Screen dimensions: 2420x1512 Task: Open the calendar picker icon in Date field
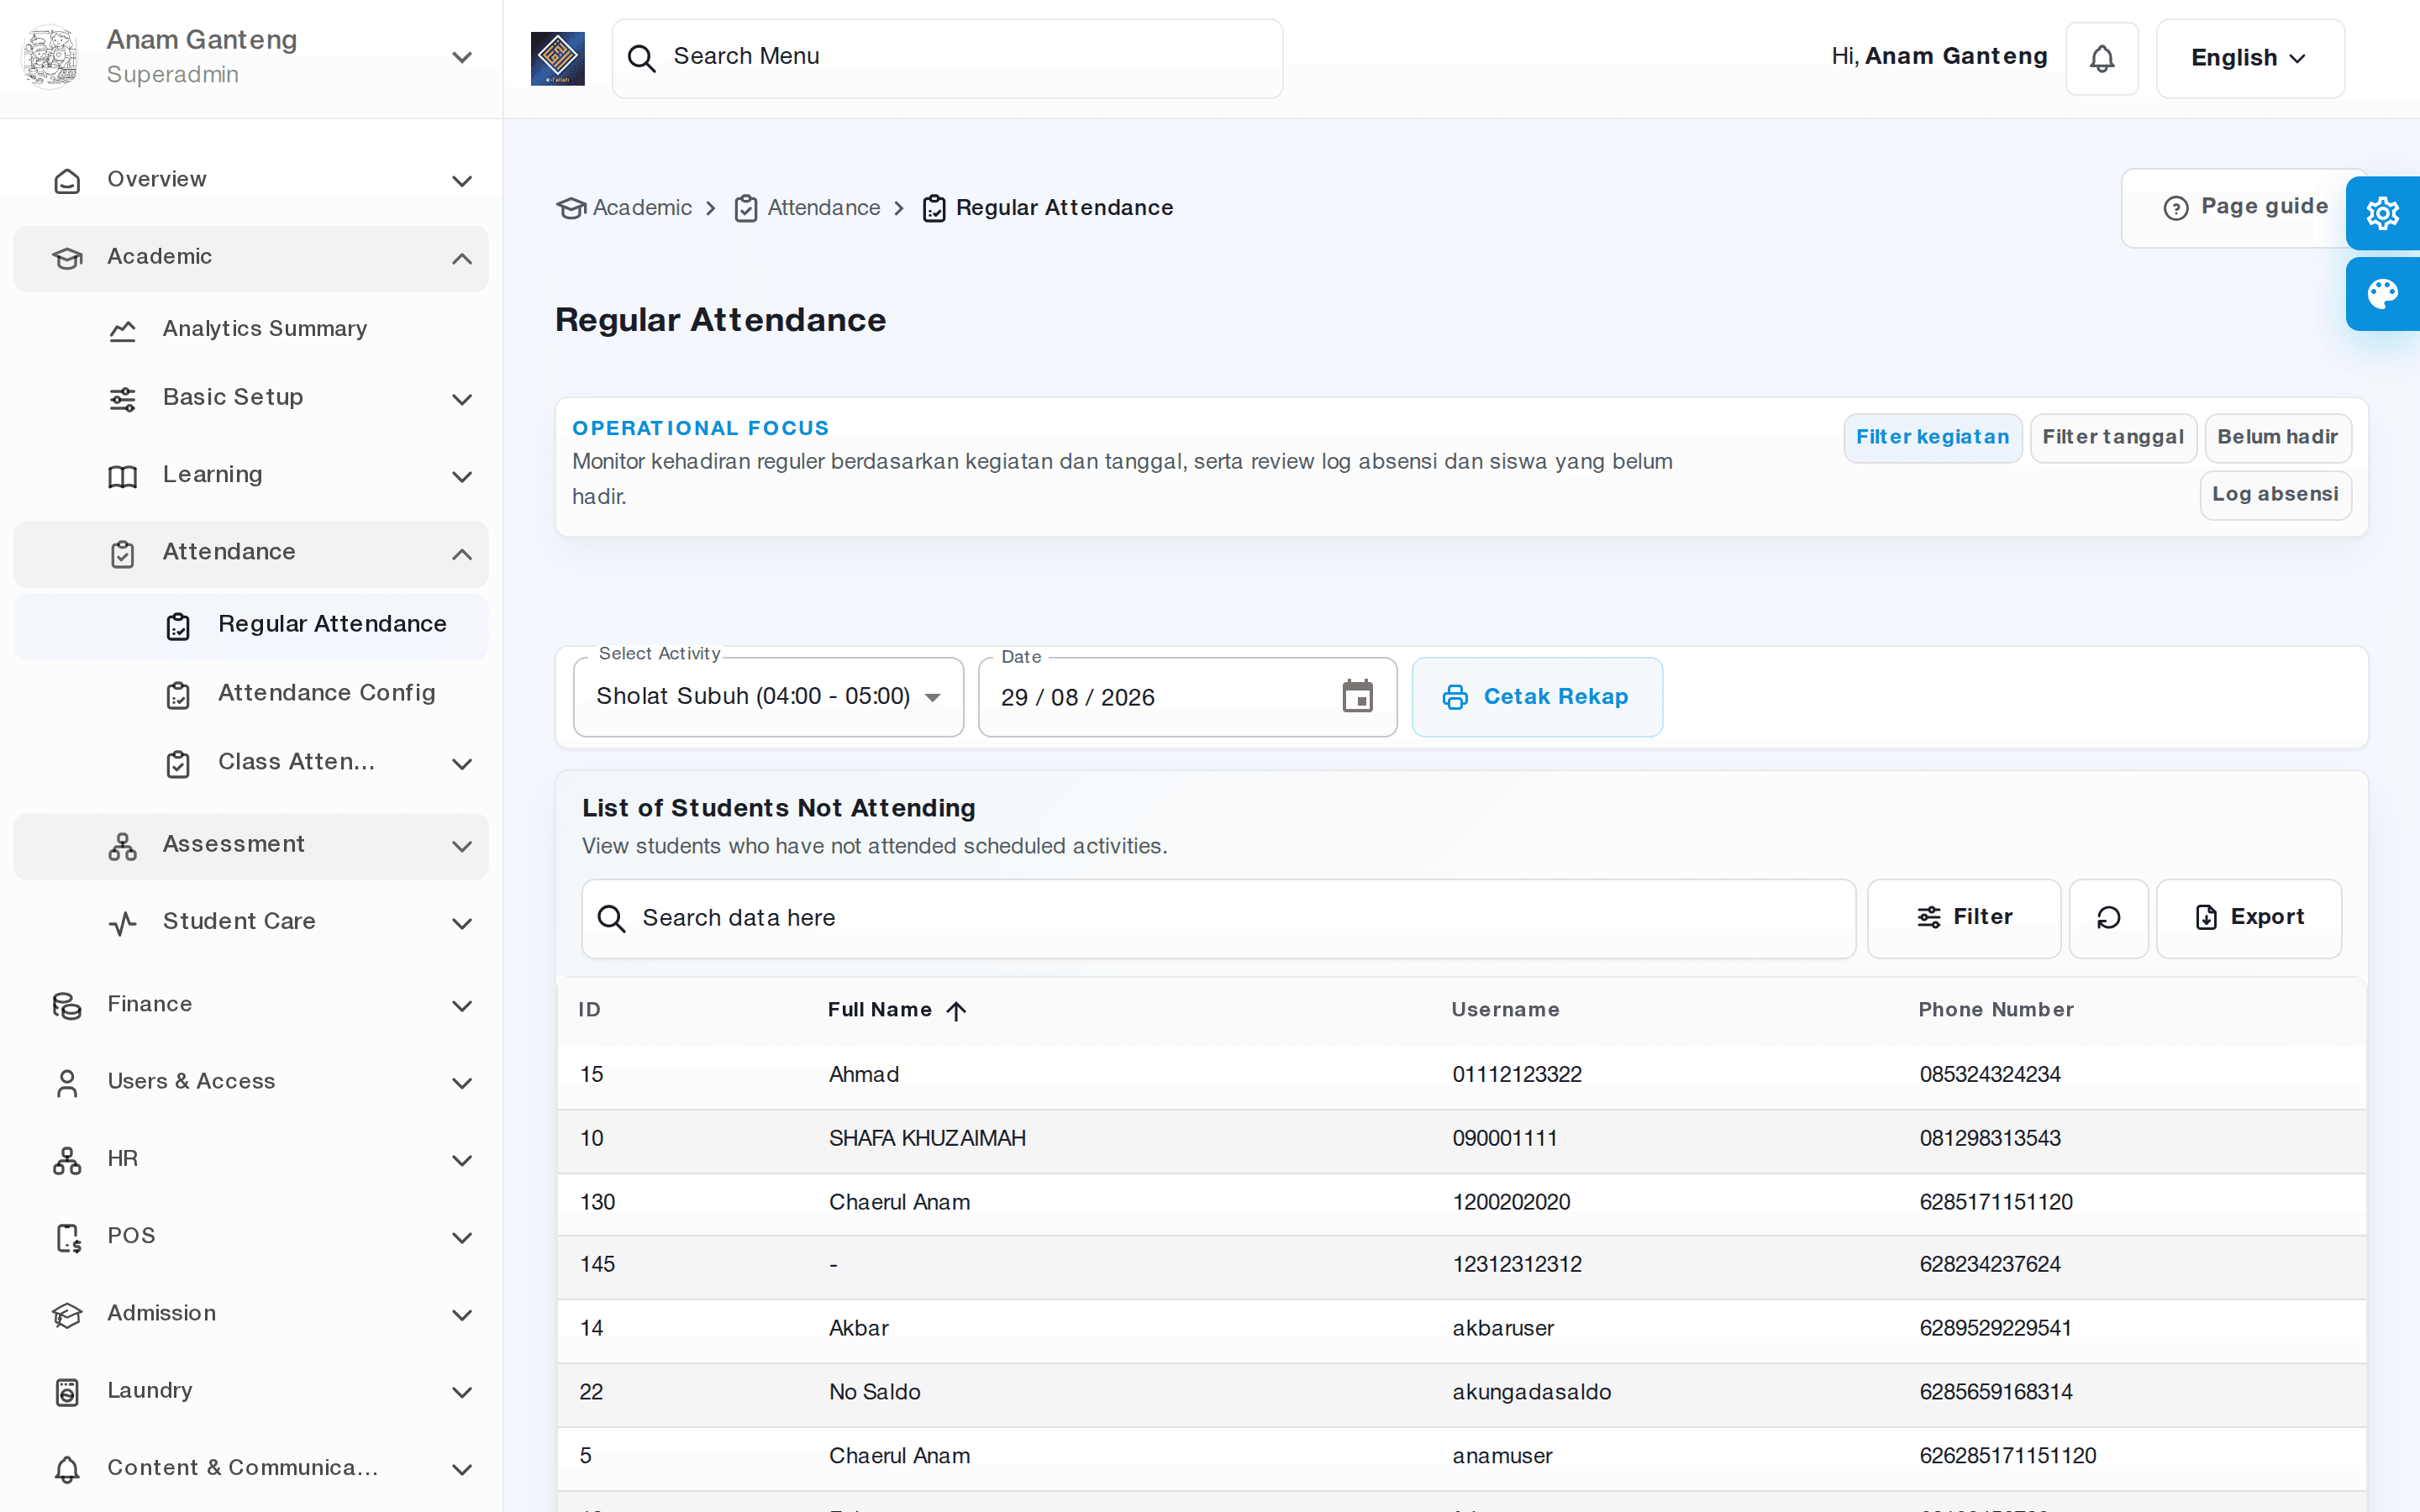click(x=1357, y=696)
